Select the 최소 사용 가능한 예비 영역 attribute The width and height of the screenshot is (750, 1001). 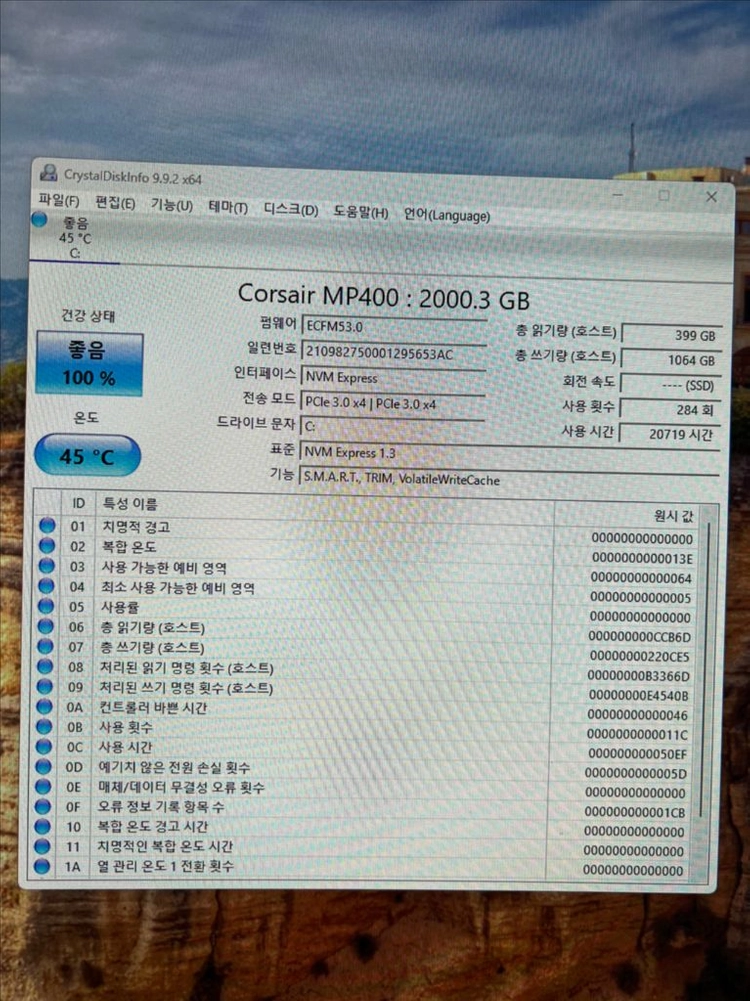177,587
